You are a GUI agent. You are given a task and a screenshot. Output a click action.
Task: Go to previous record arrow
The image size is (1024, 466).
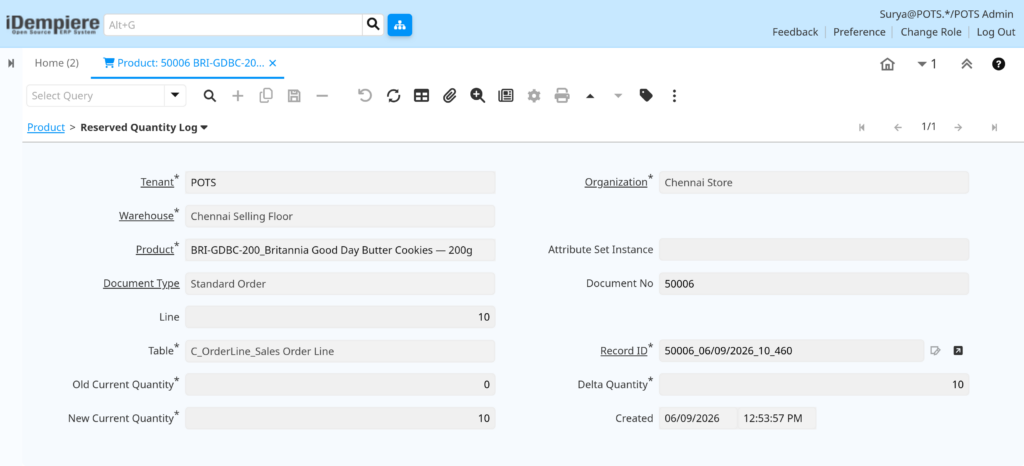[897, 127]
